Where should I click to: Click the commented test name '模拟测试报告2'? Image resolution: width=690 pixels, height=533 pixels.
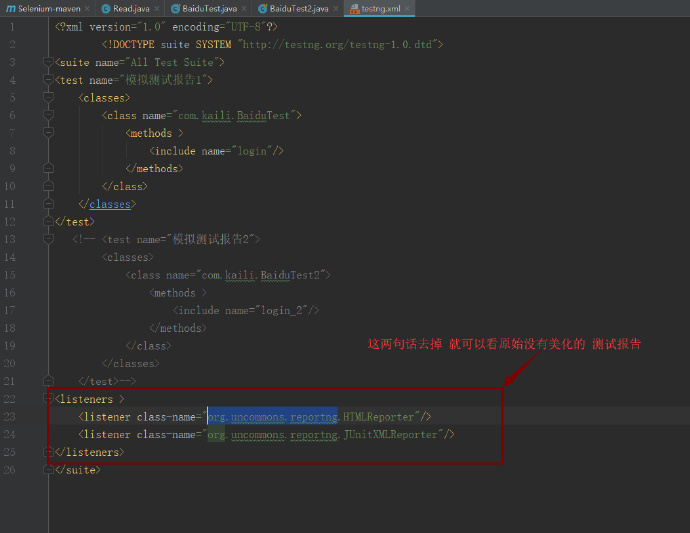(x=210, y=239)
